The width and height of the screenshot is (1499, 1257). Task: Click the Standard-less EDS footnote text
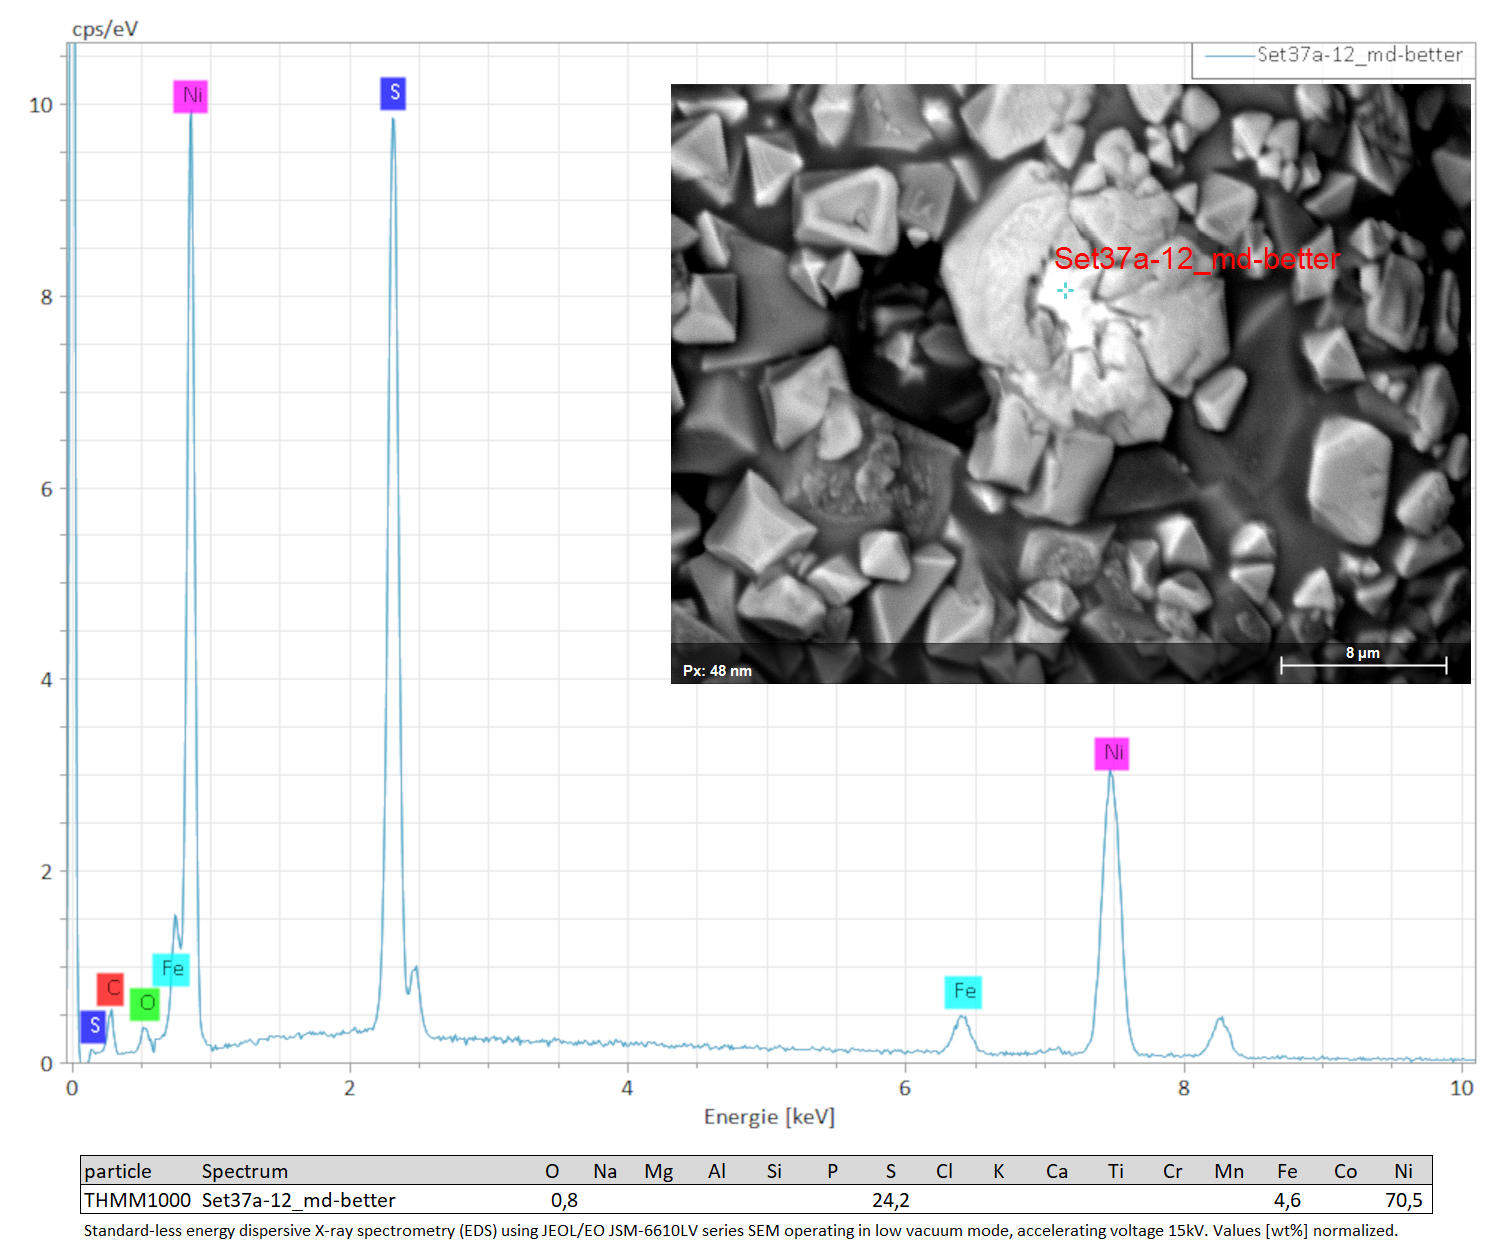pyautogui.click(x=741, y=1231)
